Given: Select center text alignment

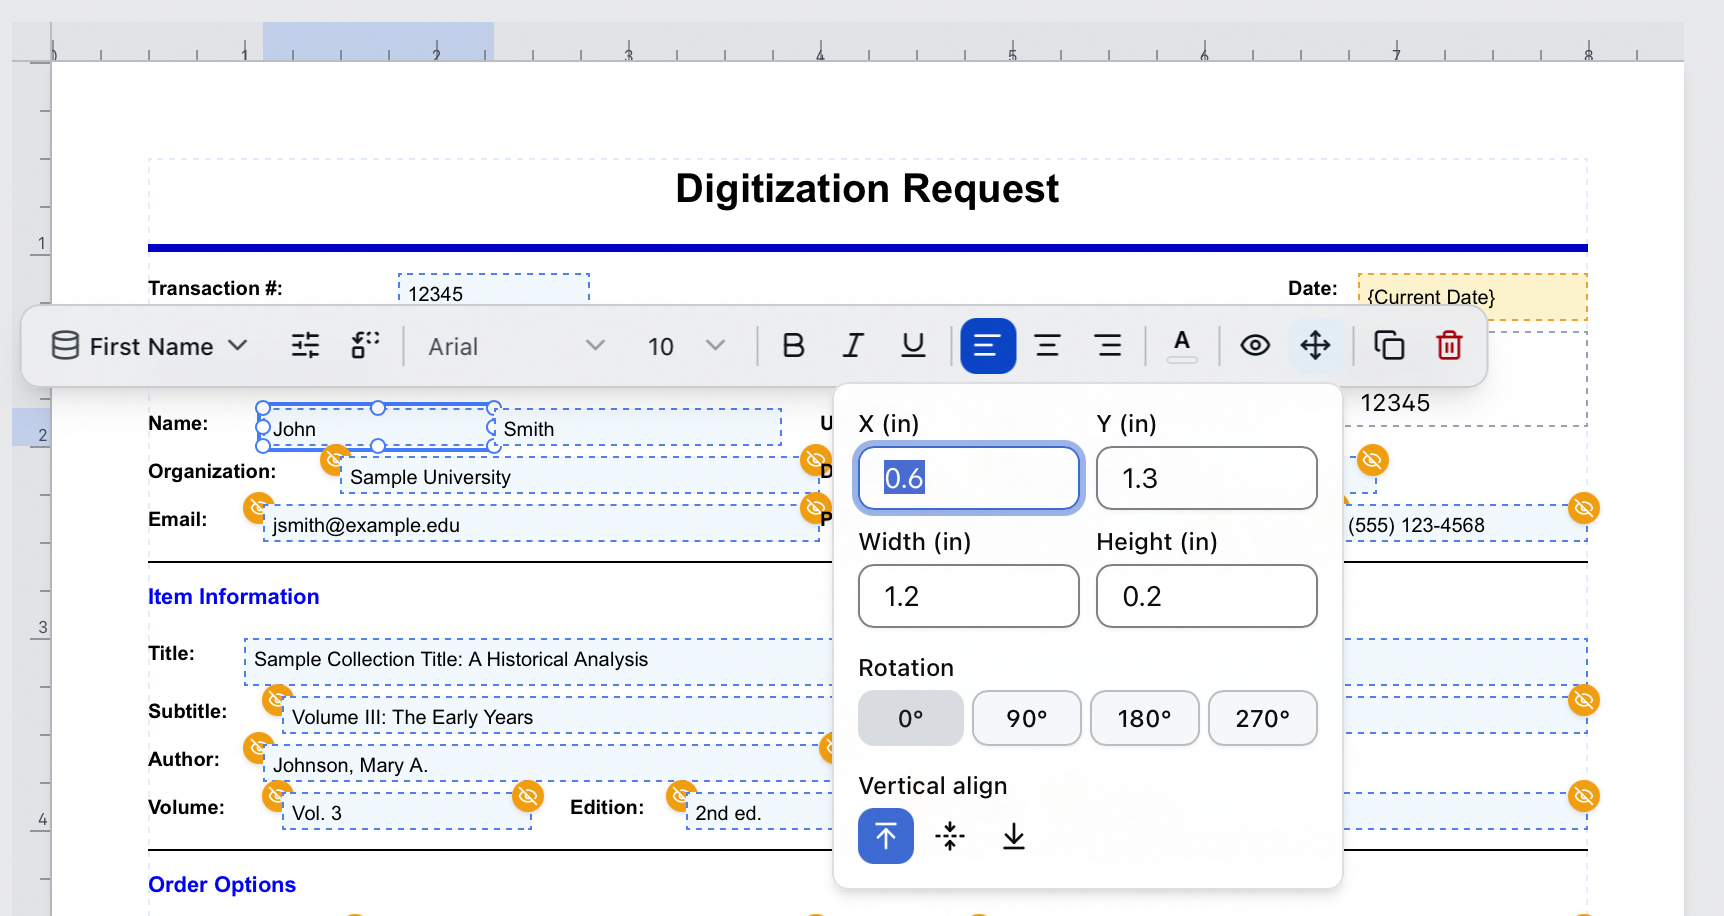Looking at the screenshot, I should click(x=1047, y=346).
